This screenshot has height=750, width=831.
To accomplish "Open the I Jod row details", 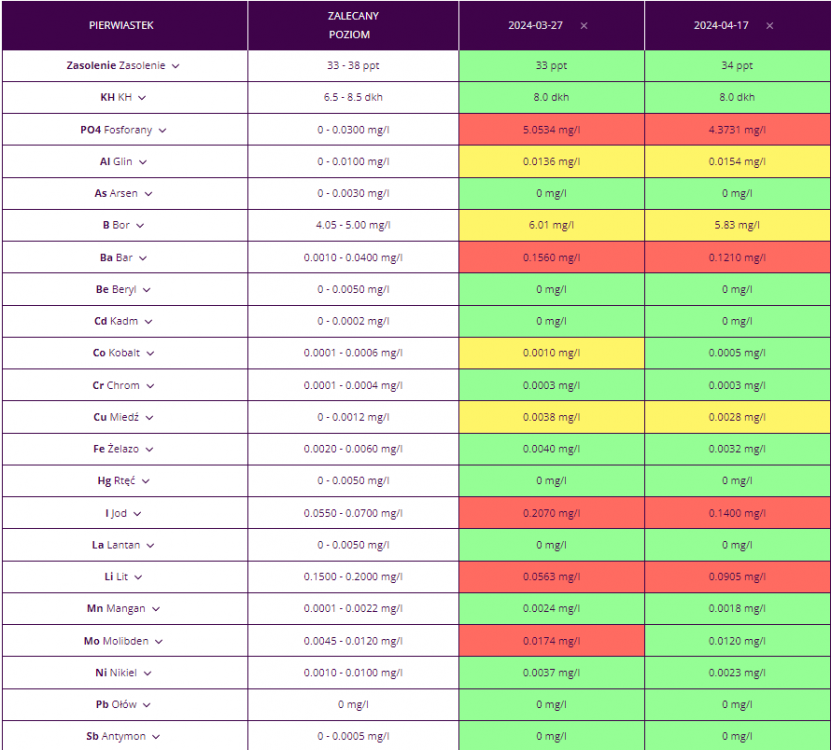I will click(137, 514).
